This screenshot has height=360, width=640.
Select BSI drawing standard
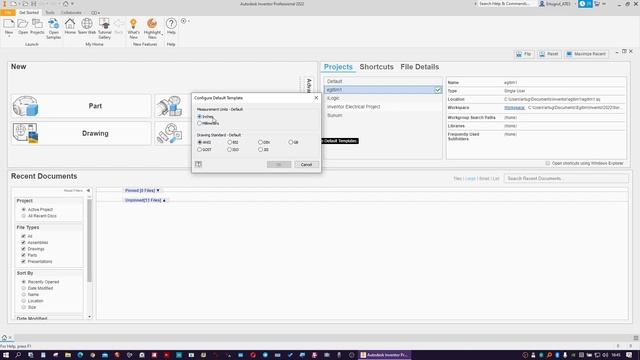229,142
